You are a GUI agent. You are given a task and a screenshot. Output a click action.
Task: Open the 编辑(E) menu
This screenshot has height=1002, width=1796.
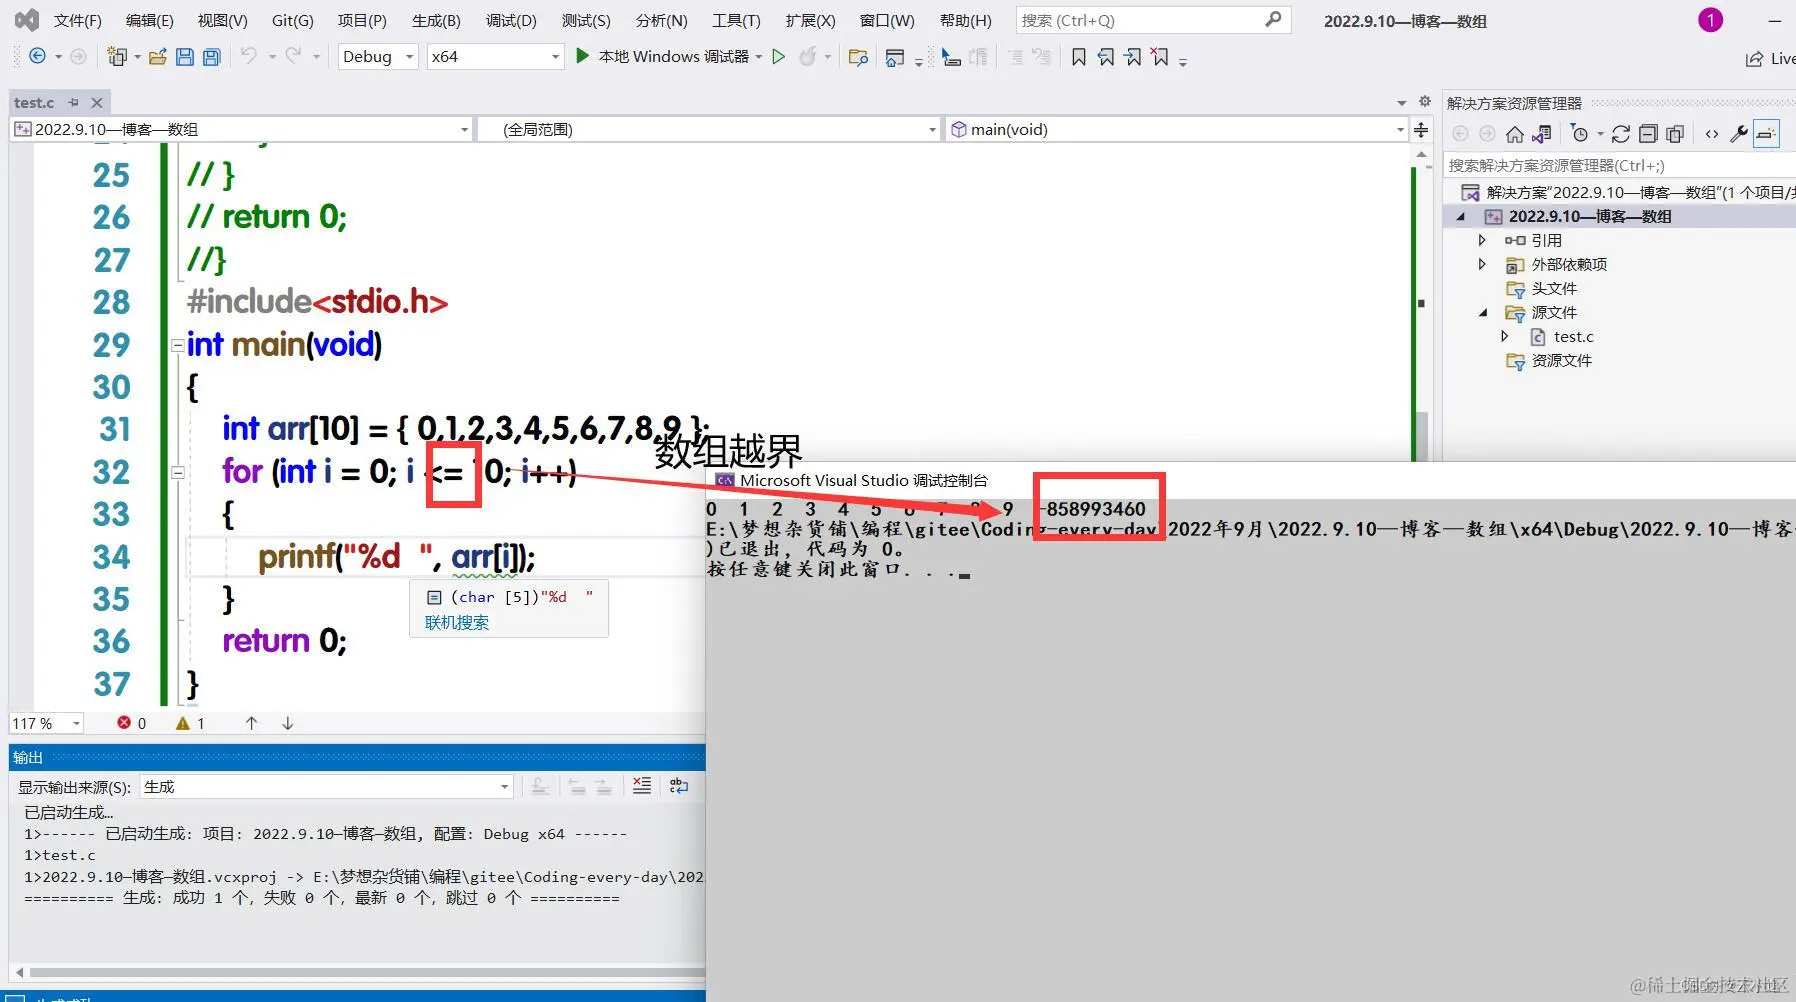point(149,20)
